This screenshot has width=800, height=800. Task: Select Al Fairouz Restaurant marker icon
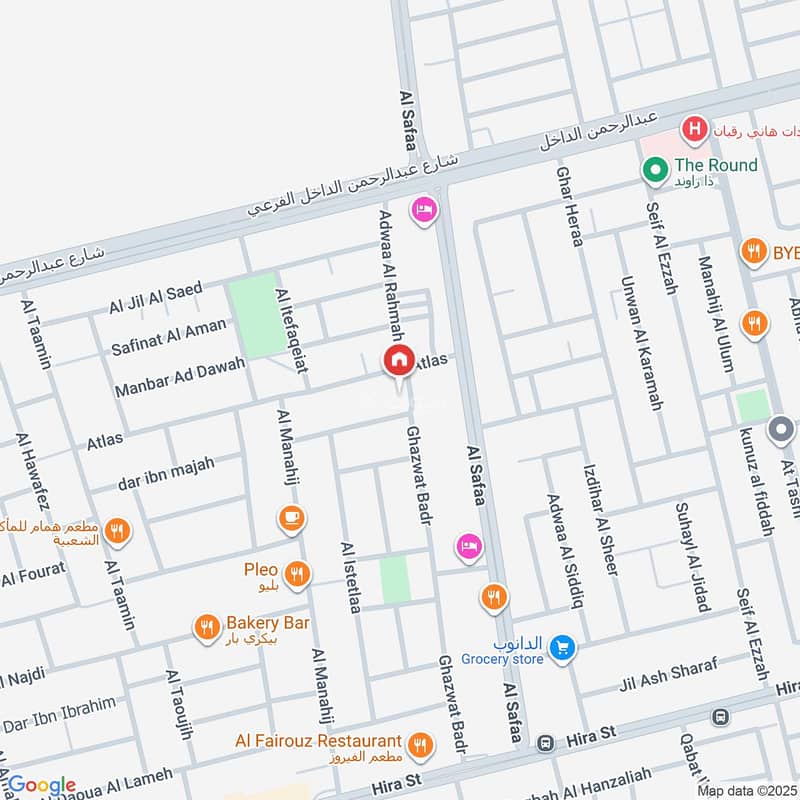coord(420,746)
